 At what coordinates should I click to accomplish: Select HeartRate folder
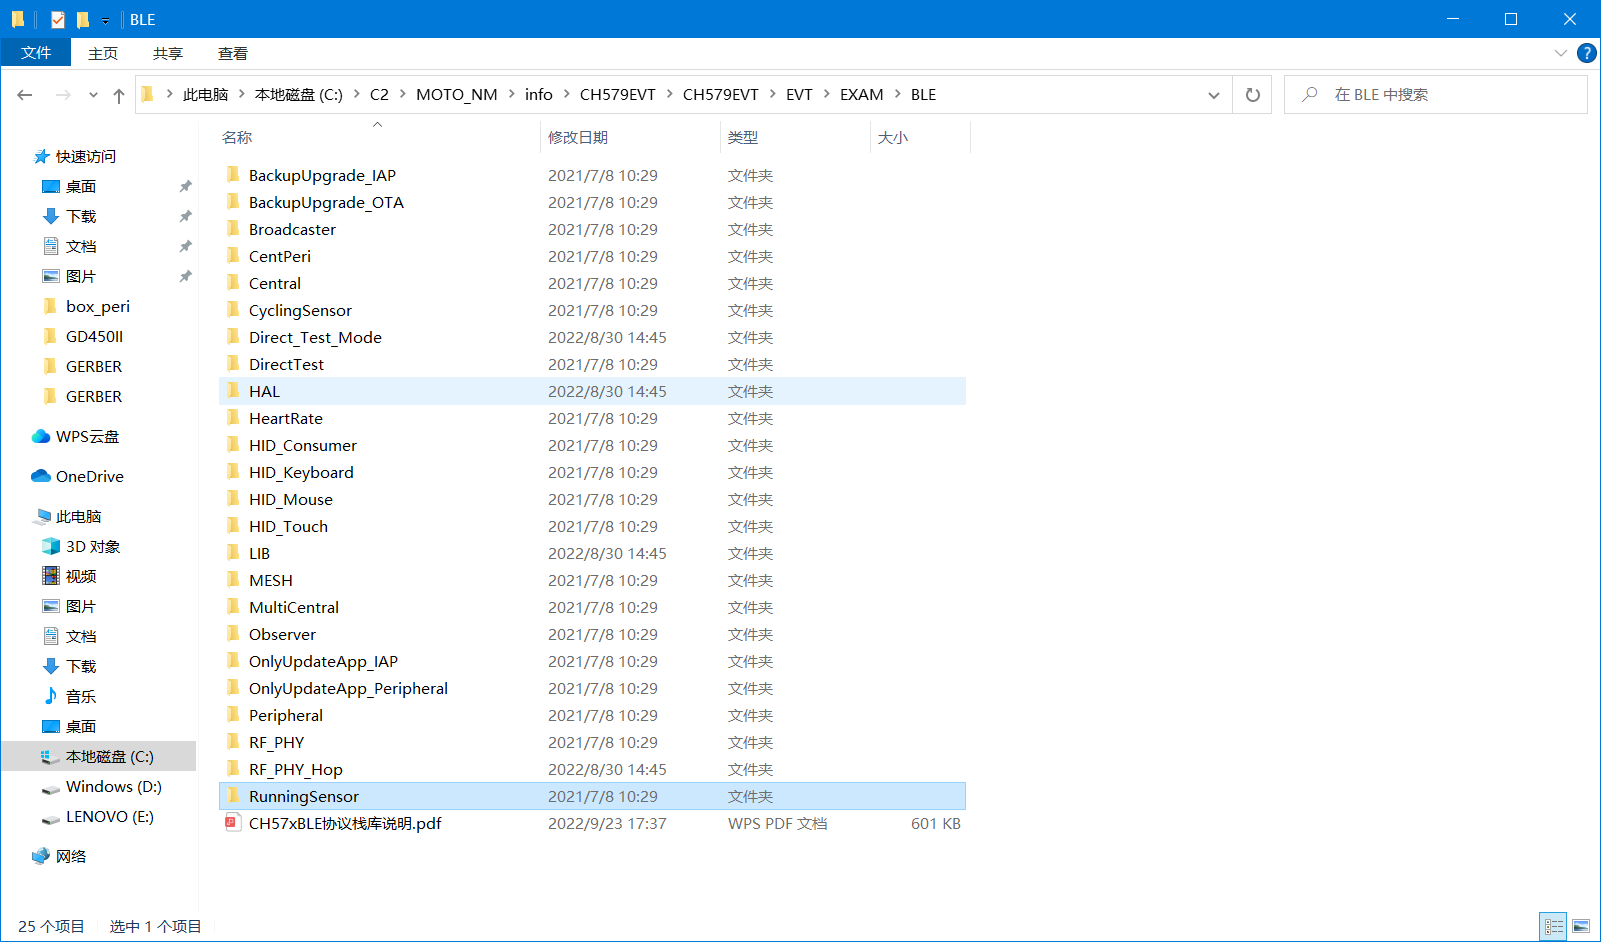(x=592, y=419)
